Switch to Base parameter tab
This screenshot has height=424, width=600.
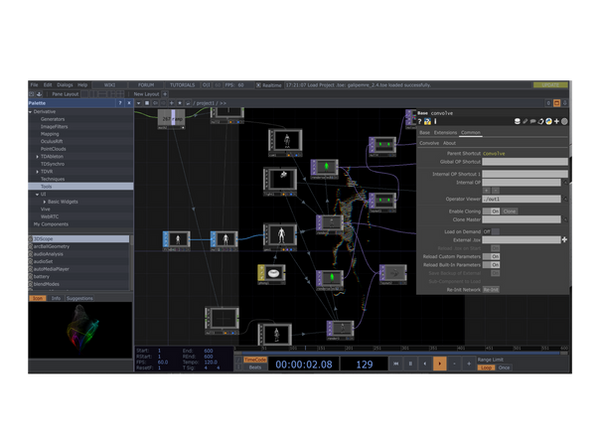[425, 132]
